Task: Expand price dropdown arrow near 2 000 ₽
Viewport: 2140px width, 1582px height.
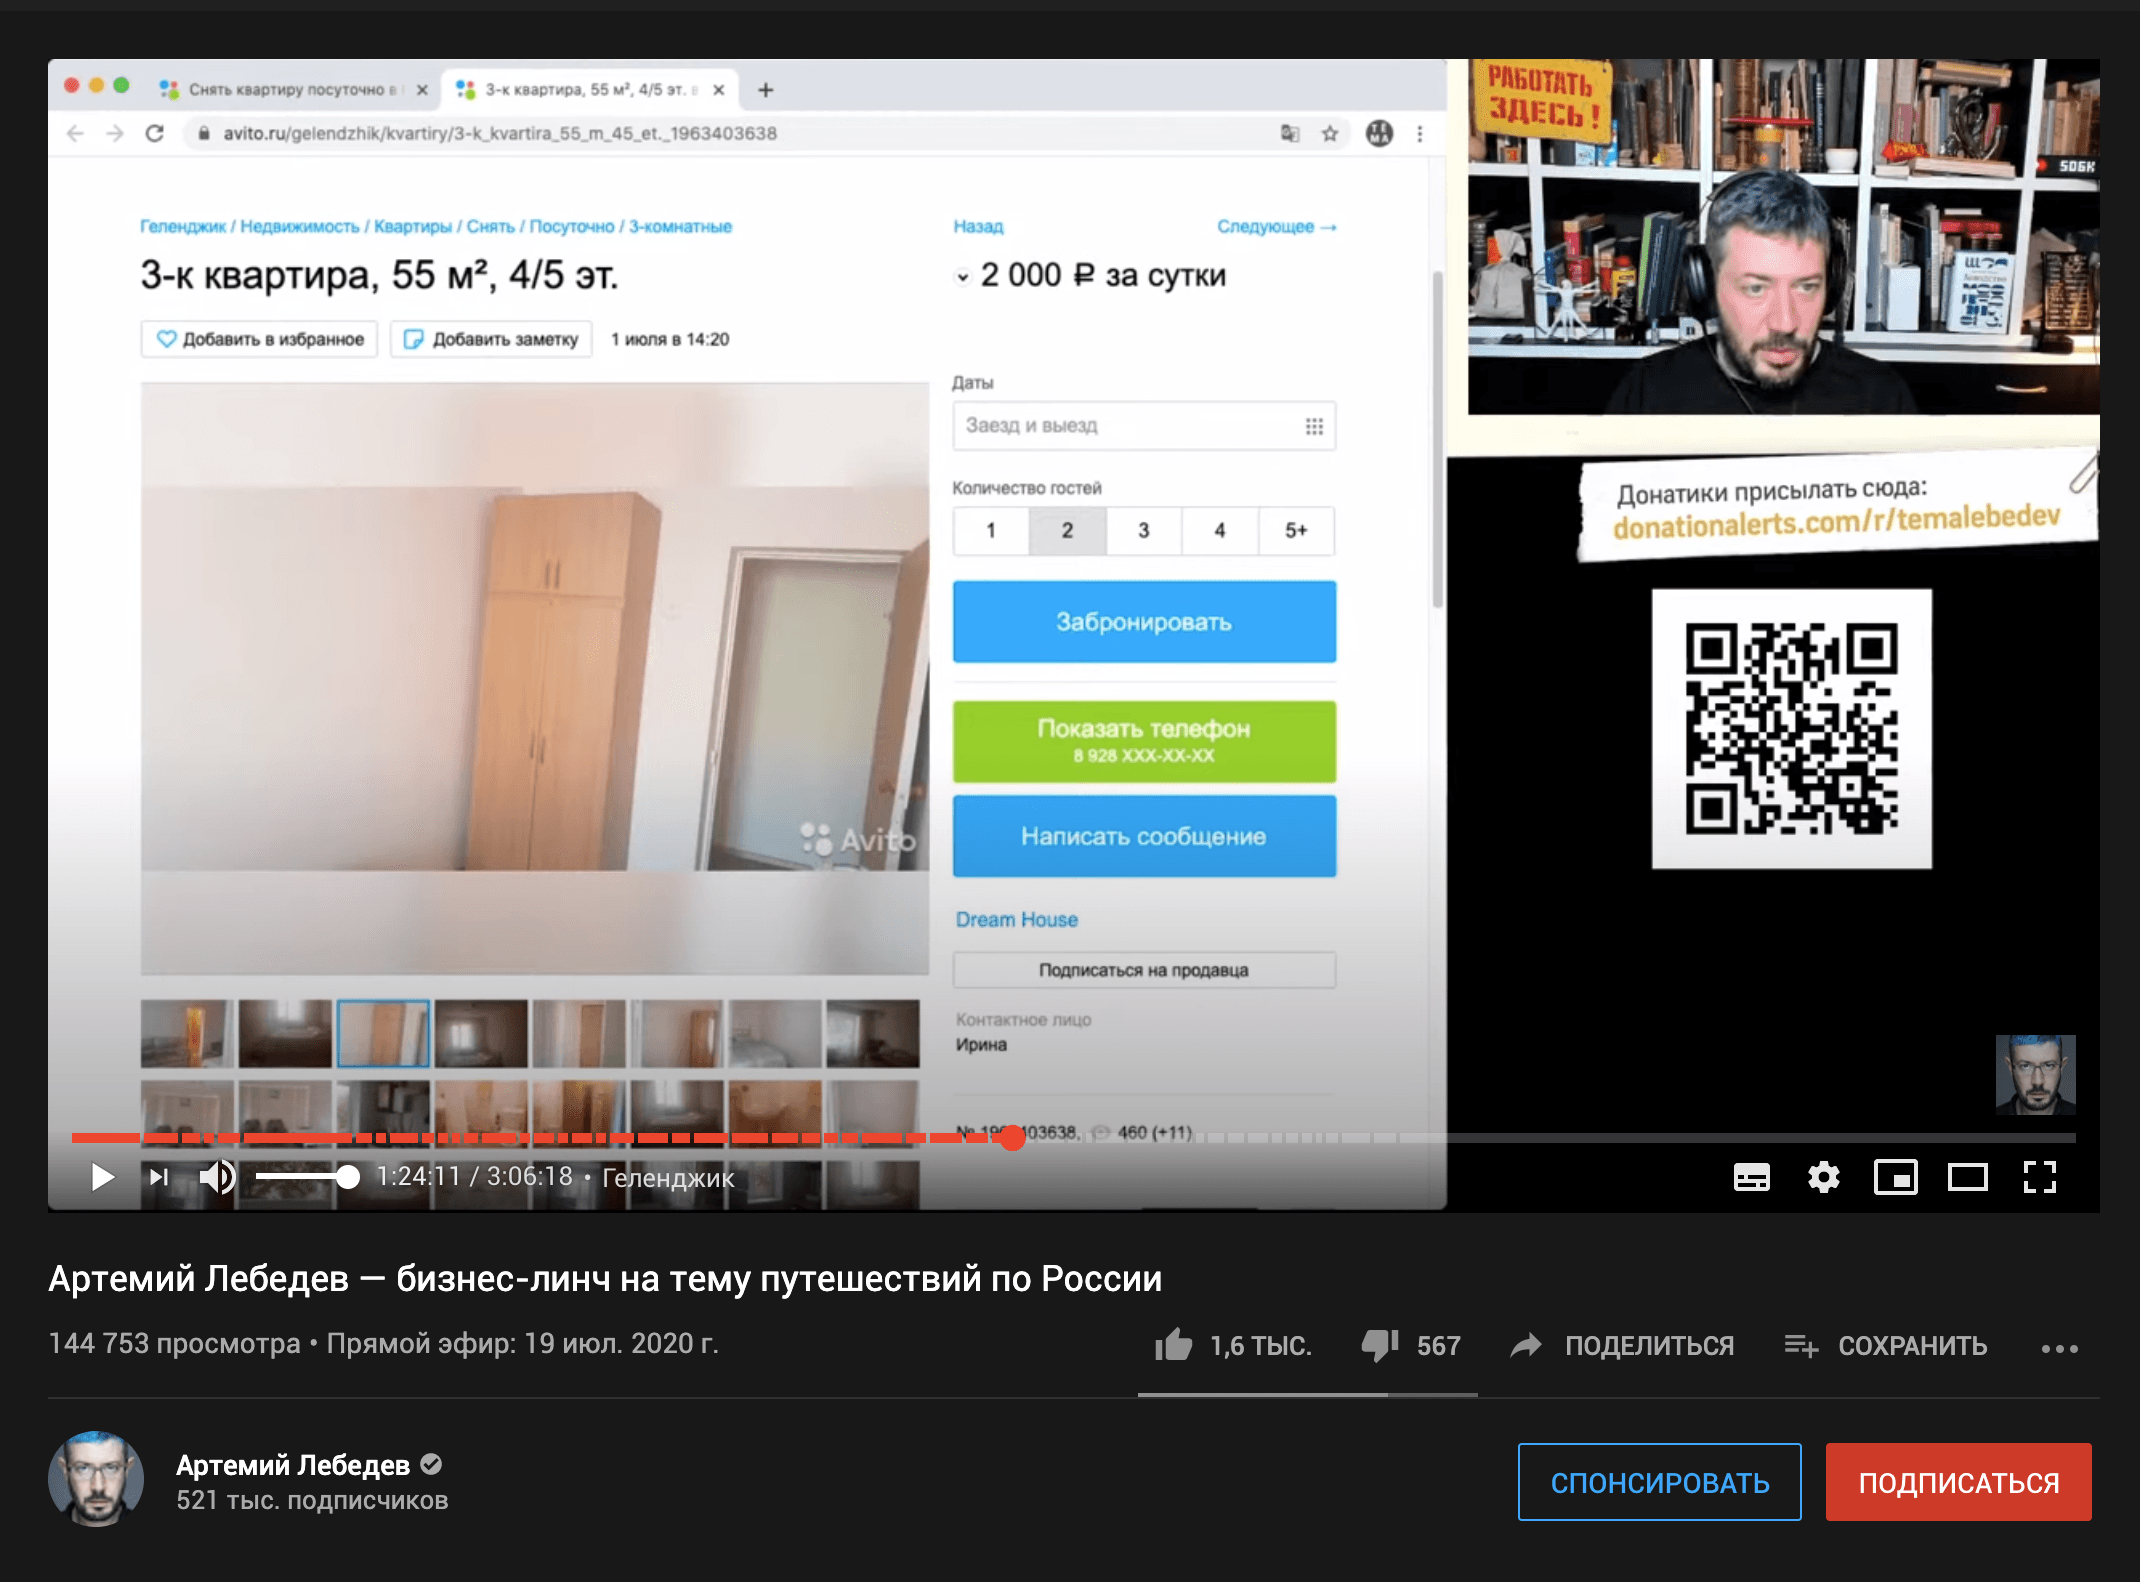Action: pyautogui.click(x=963, y=277)
